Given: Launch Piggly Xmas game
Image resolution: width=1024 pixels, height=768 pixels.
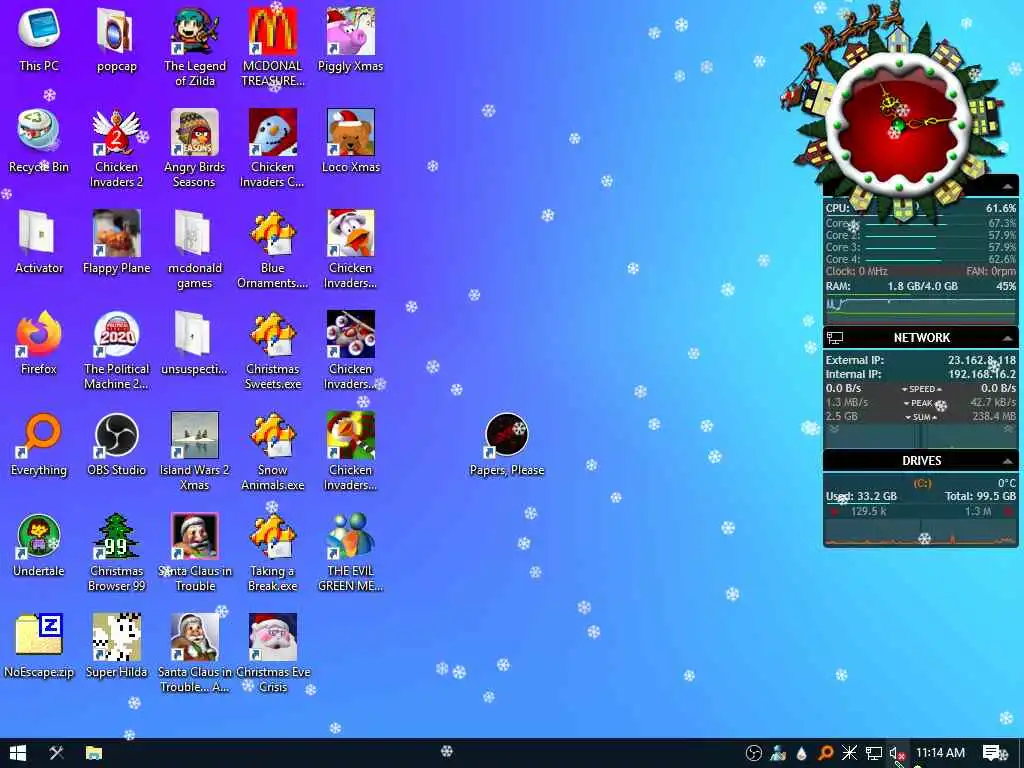Looking at the screenshot, I should pos(351,39).
